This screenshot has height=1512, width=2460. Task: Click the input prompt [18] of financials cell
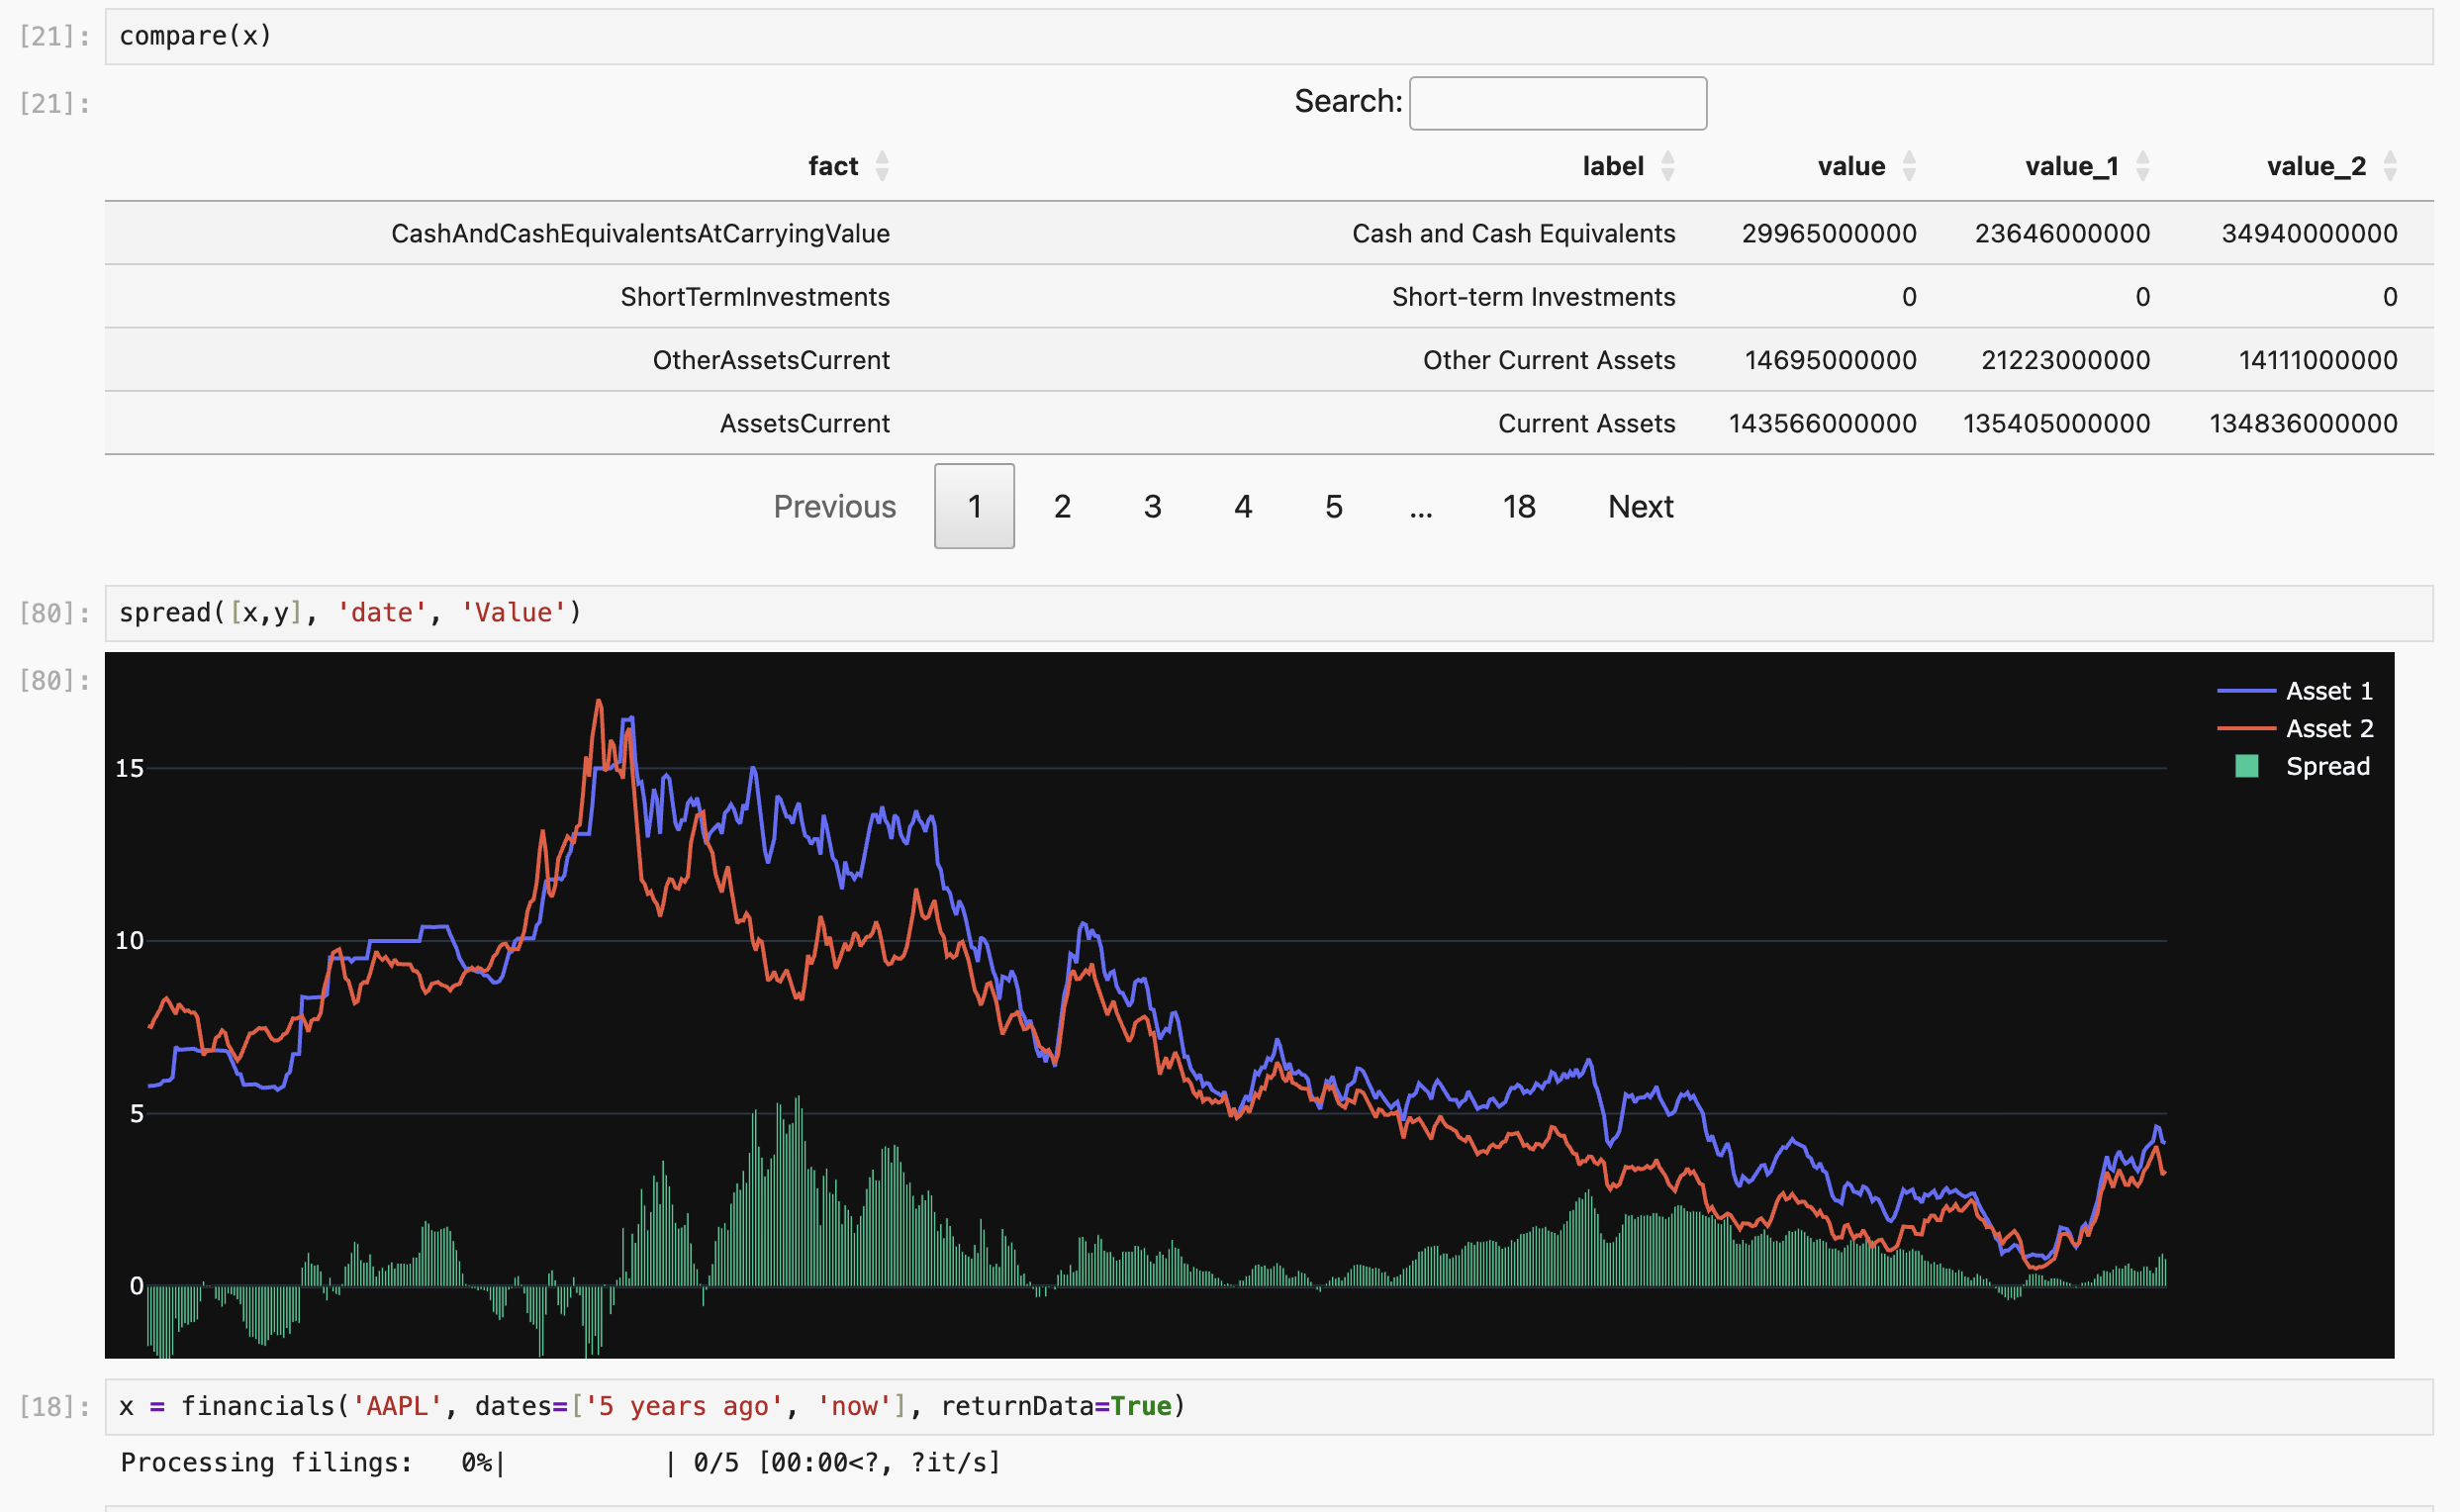click(54, 1407)
